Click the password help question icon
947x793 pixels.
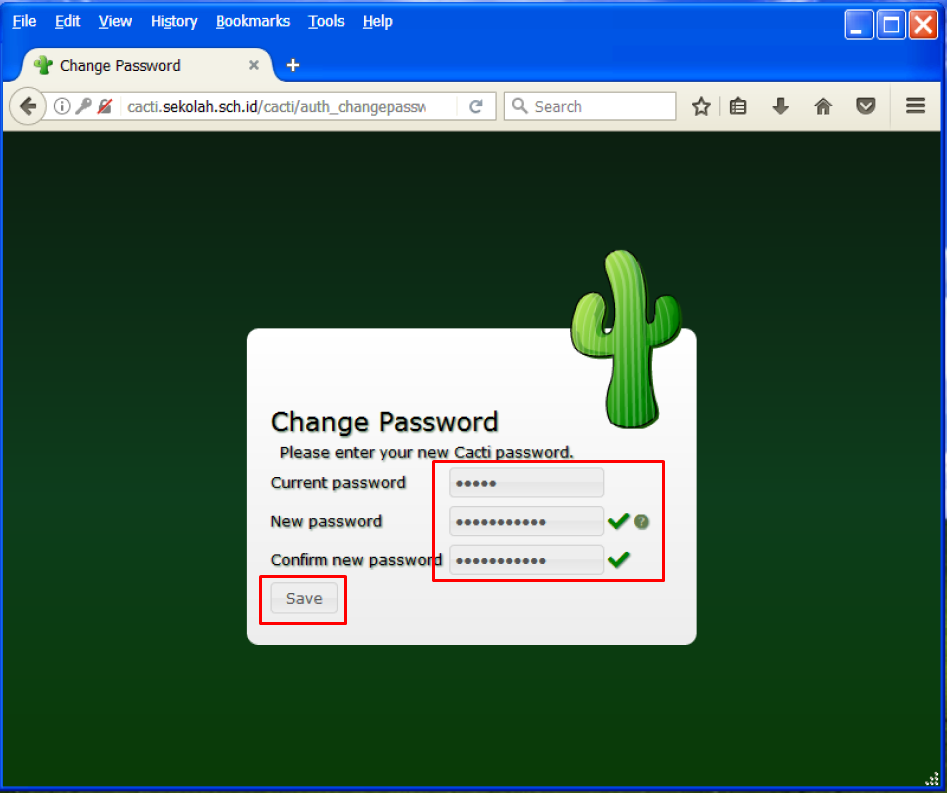642,521
